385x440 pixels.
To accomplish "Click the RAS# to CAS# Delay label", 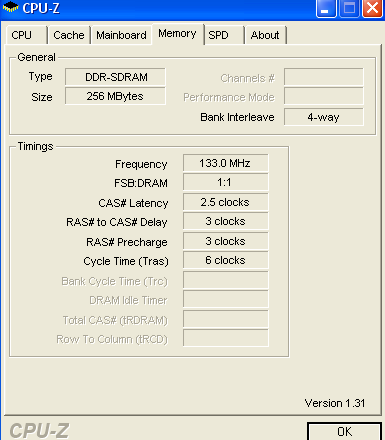I will click(117, 222).
